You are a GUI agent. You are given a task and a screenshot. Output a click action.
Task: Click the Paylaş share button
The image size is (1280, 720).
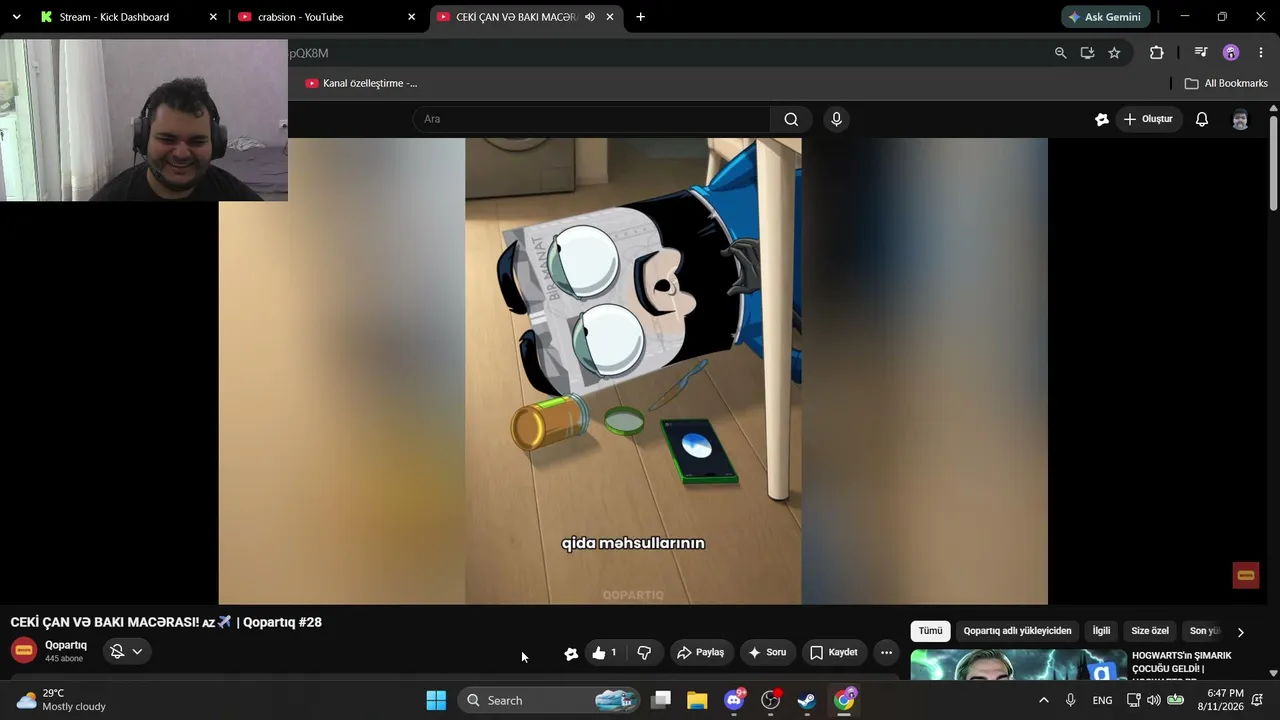tap(702, 652)
